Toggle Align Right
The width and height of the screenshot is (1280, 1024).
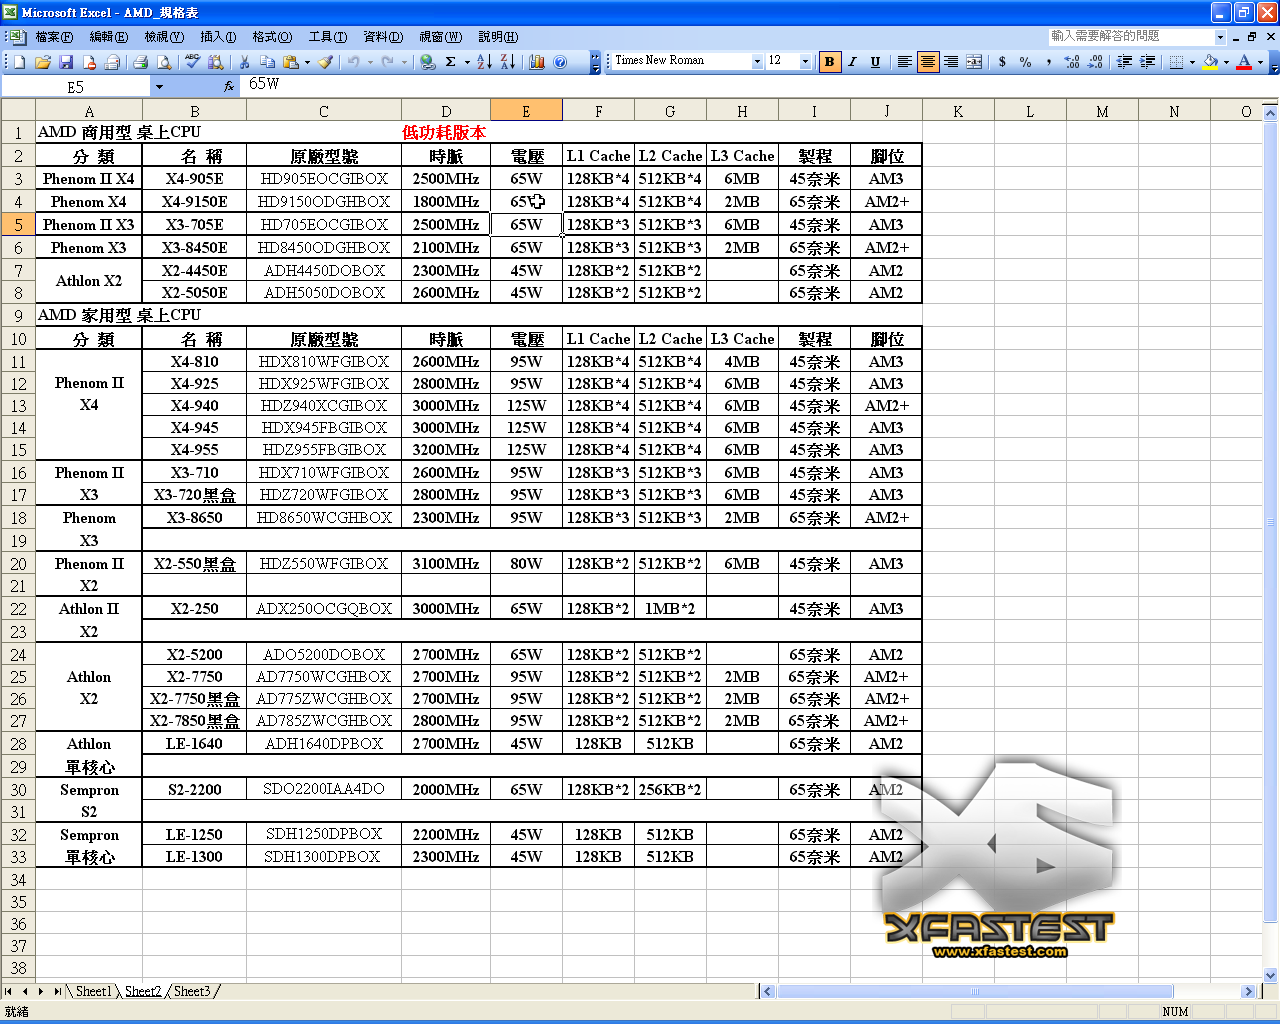point(951,62)
